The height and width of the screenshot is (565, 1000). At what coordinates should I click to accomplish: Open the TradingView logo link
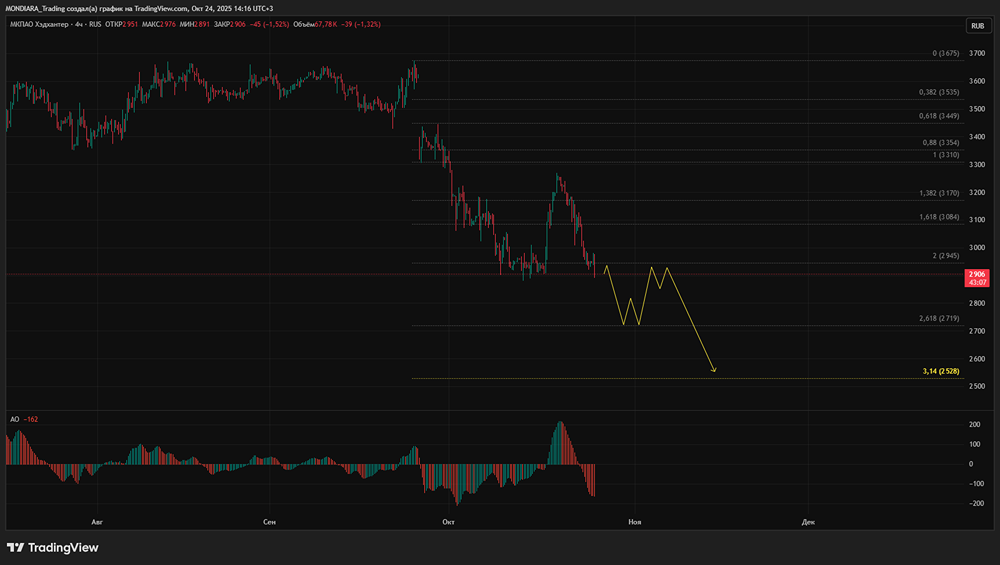coord(53,547)
